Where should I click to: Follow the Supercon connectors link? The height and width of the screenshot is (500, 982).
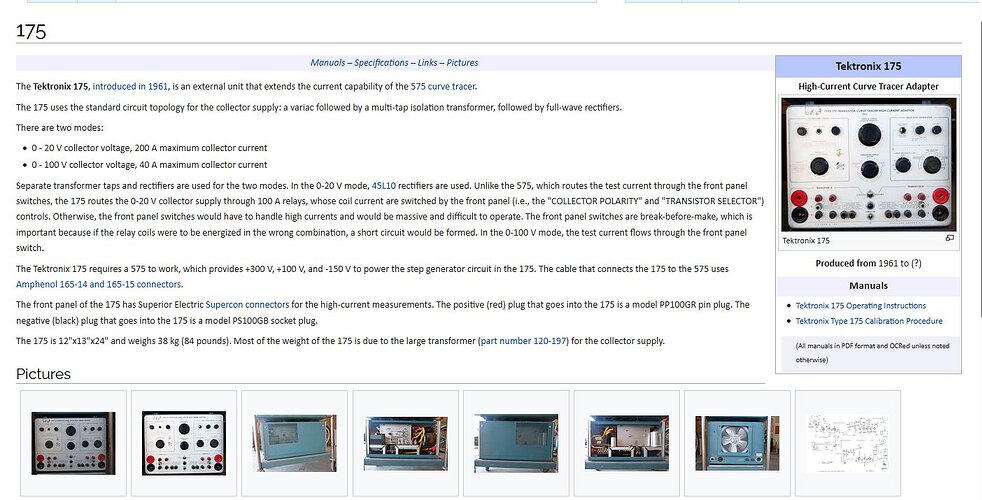(x=247, y=305)
